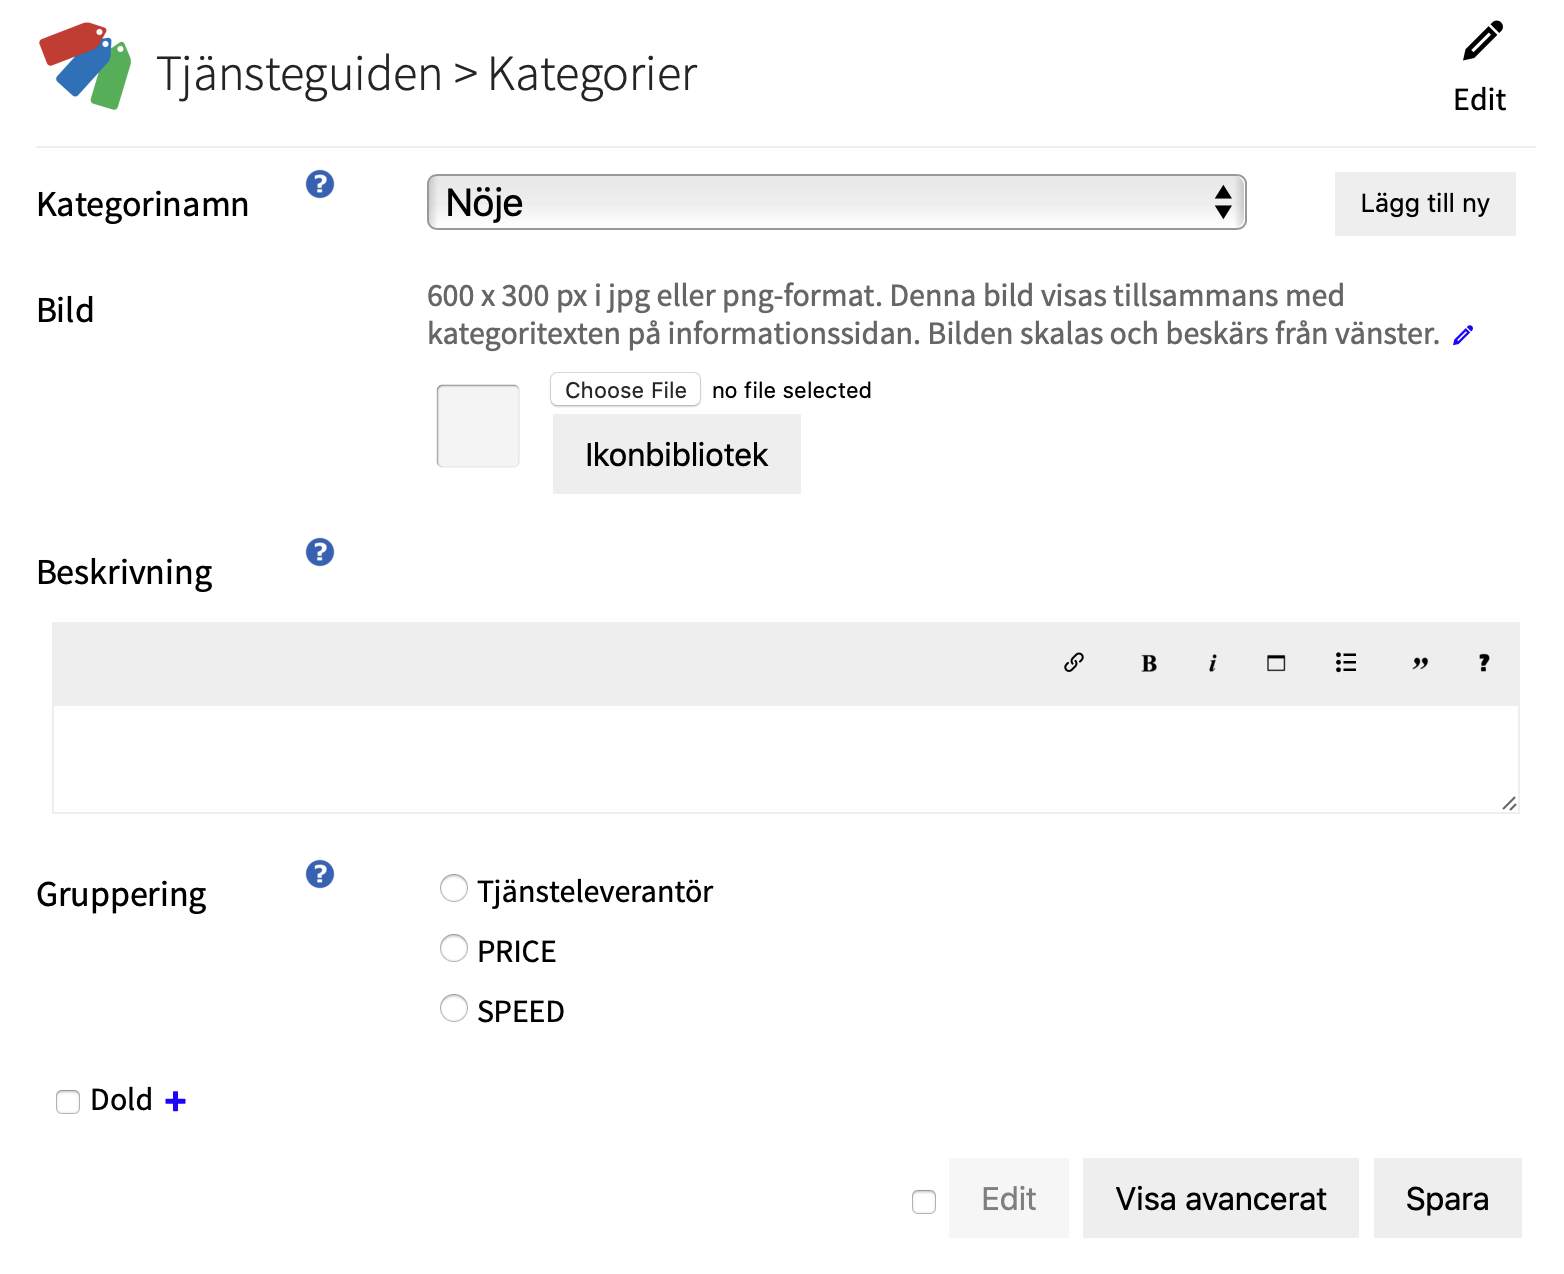
Task: Insert bulleted list in the editor
Action: pyautogui.click(x=1346, y=663)
